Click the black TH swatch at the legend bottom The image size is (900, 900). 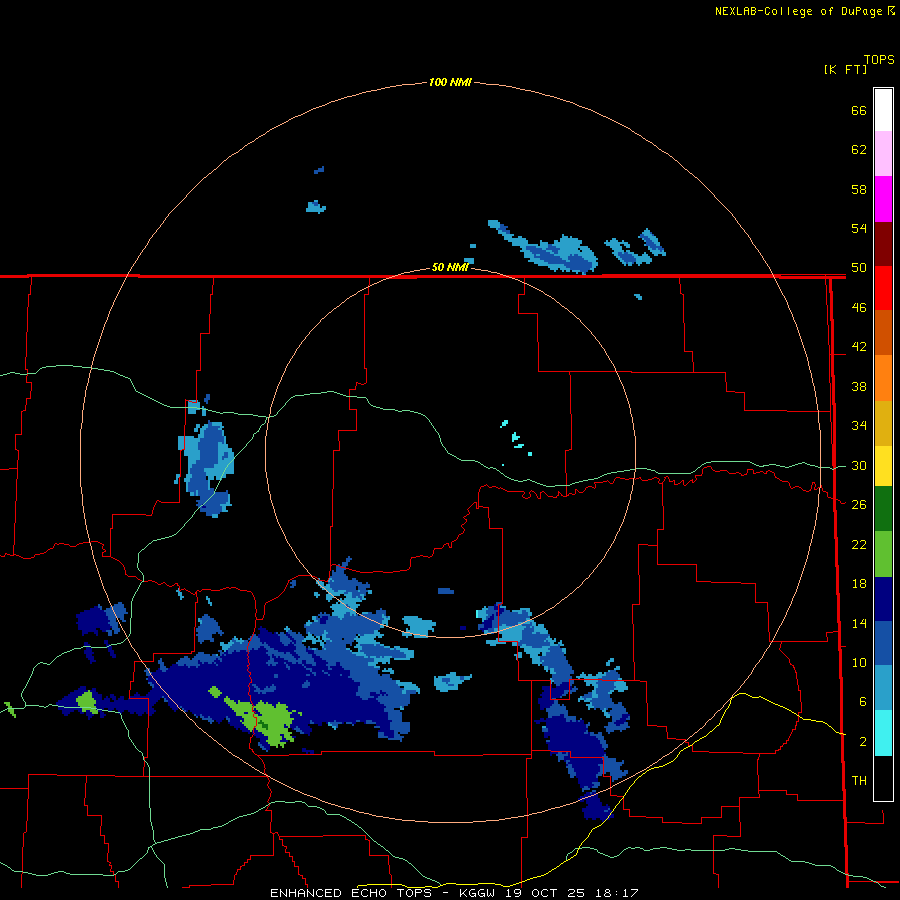tap(883, 778)
